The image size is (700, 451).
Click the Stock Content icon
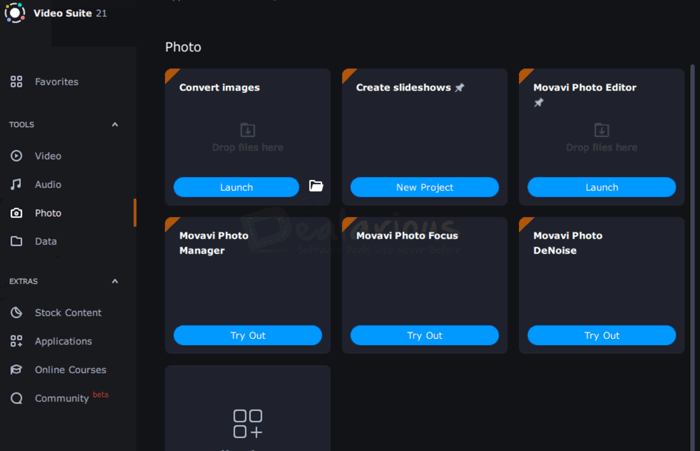tap(17, 313)
